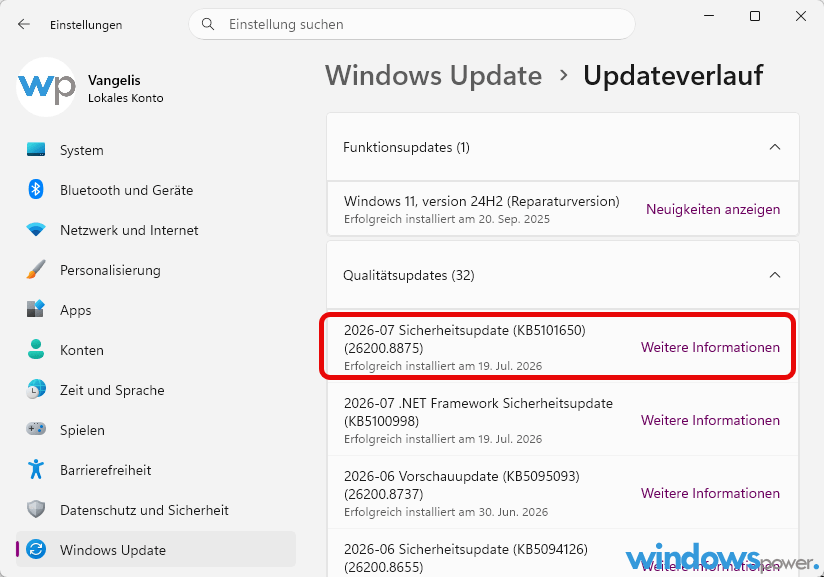Open Weitere Informationen for KB5100998

[x=710, y=420]
